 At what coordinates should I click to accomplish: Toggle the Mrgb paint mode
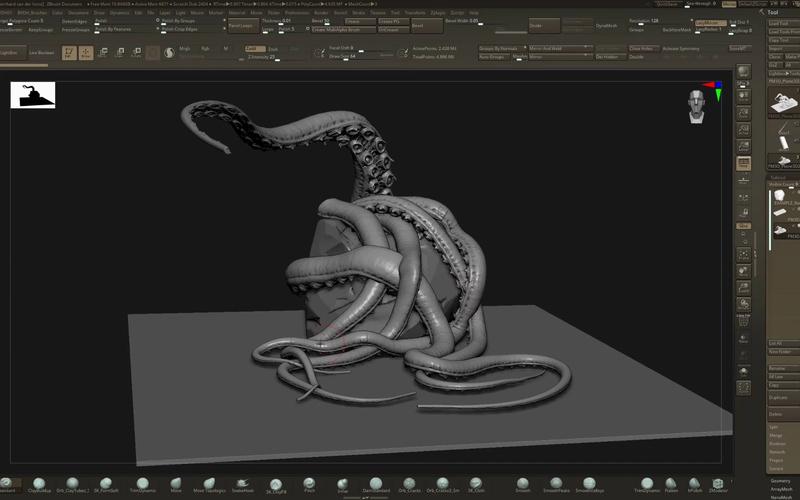tap(184, 48)
